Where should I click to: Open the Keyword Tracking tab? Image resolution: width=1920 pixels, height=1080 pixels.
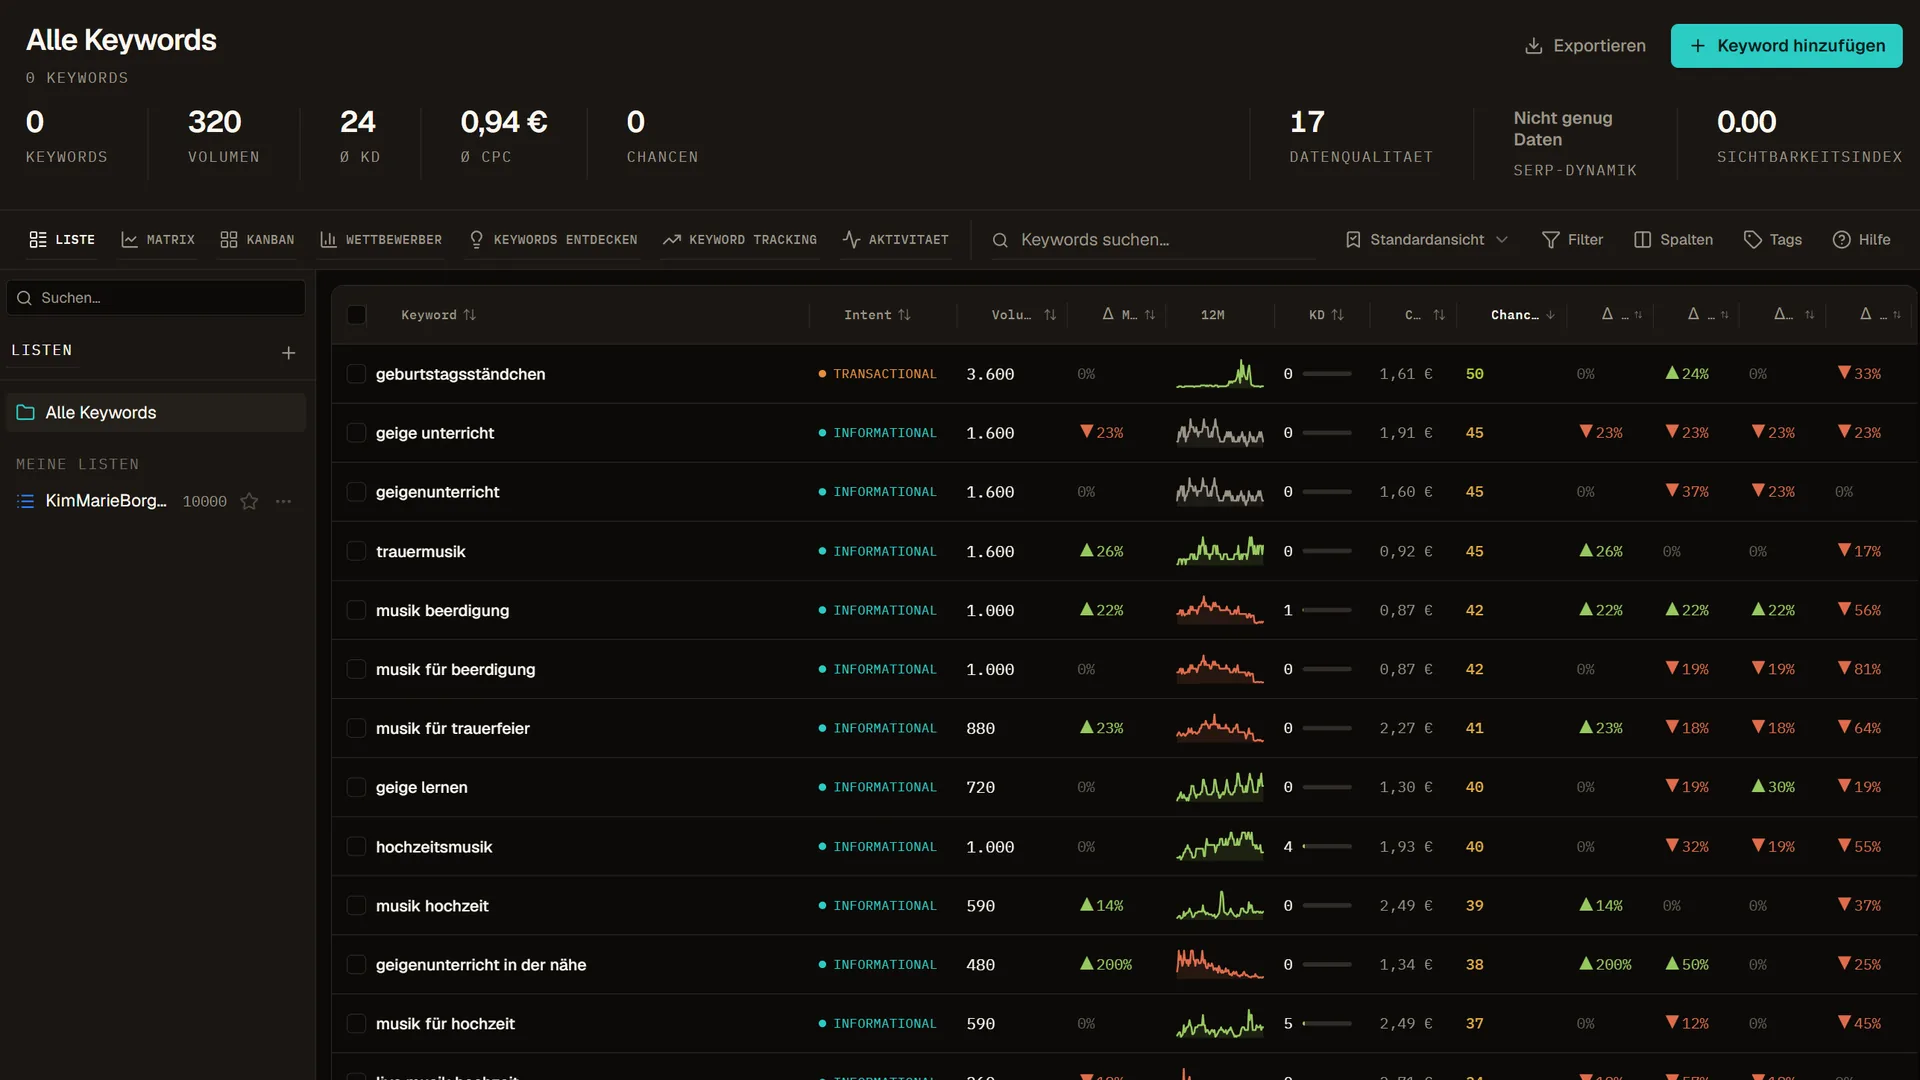click(740, 240)
